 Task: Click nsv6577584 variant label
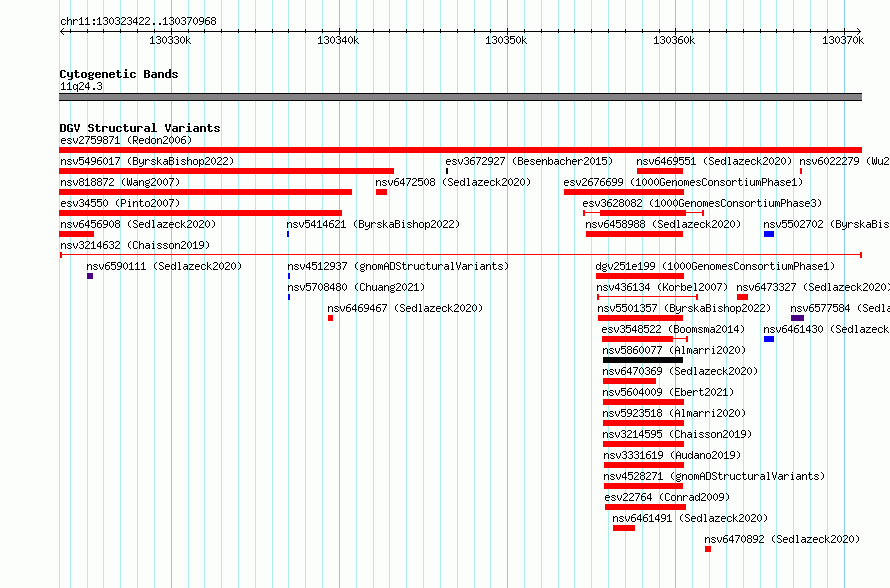840,308
